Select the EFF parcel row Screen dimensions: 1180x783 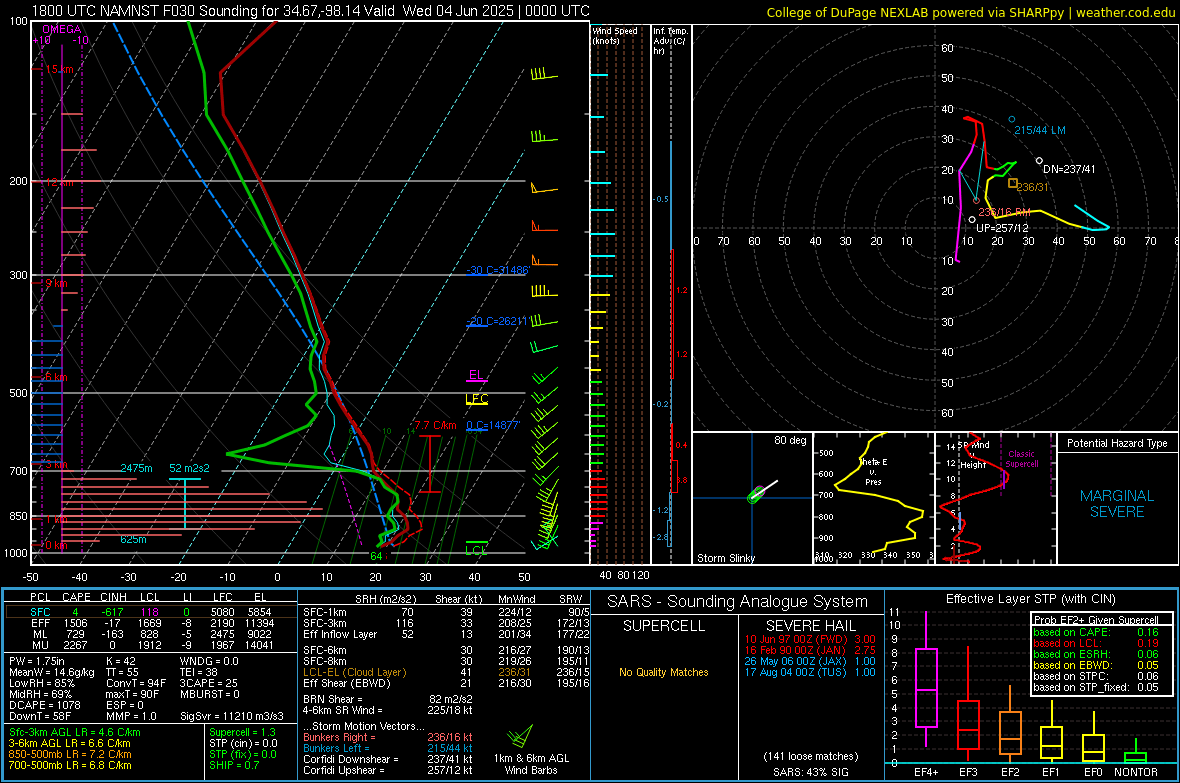(x=151, y=623)
